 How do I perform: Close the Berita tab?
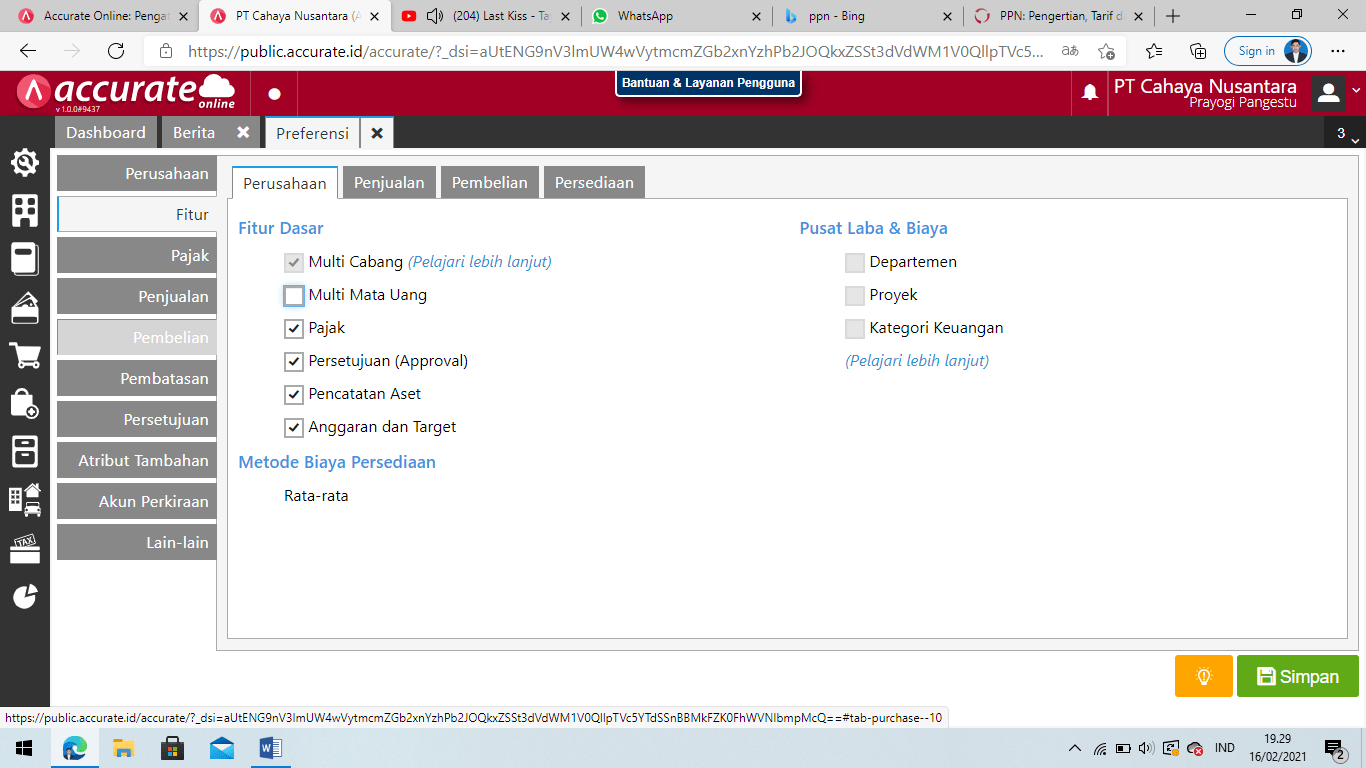[243, 132]
